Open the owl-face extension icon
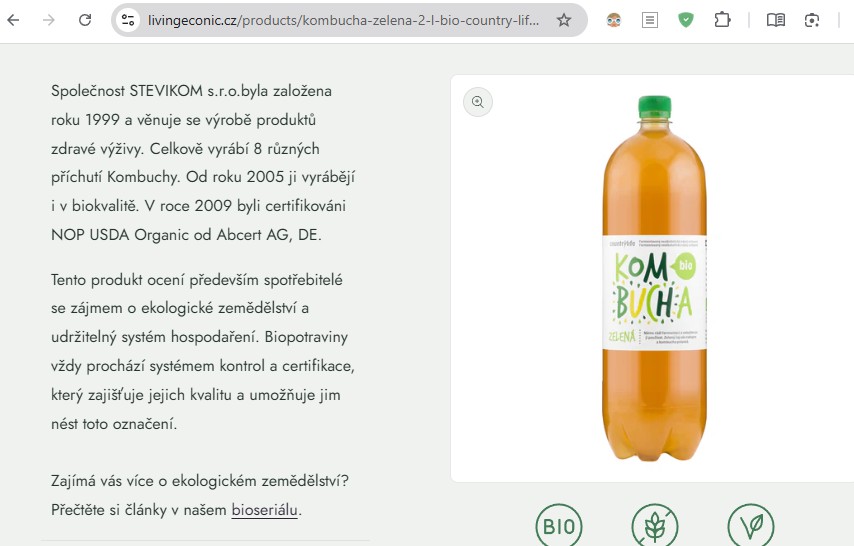Viewport: 854px width, 546px height. click(x=614, y=20)
